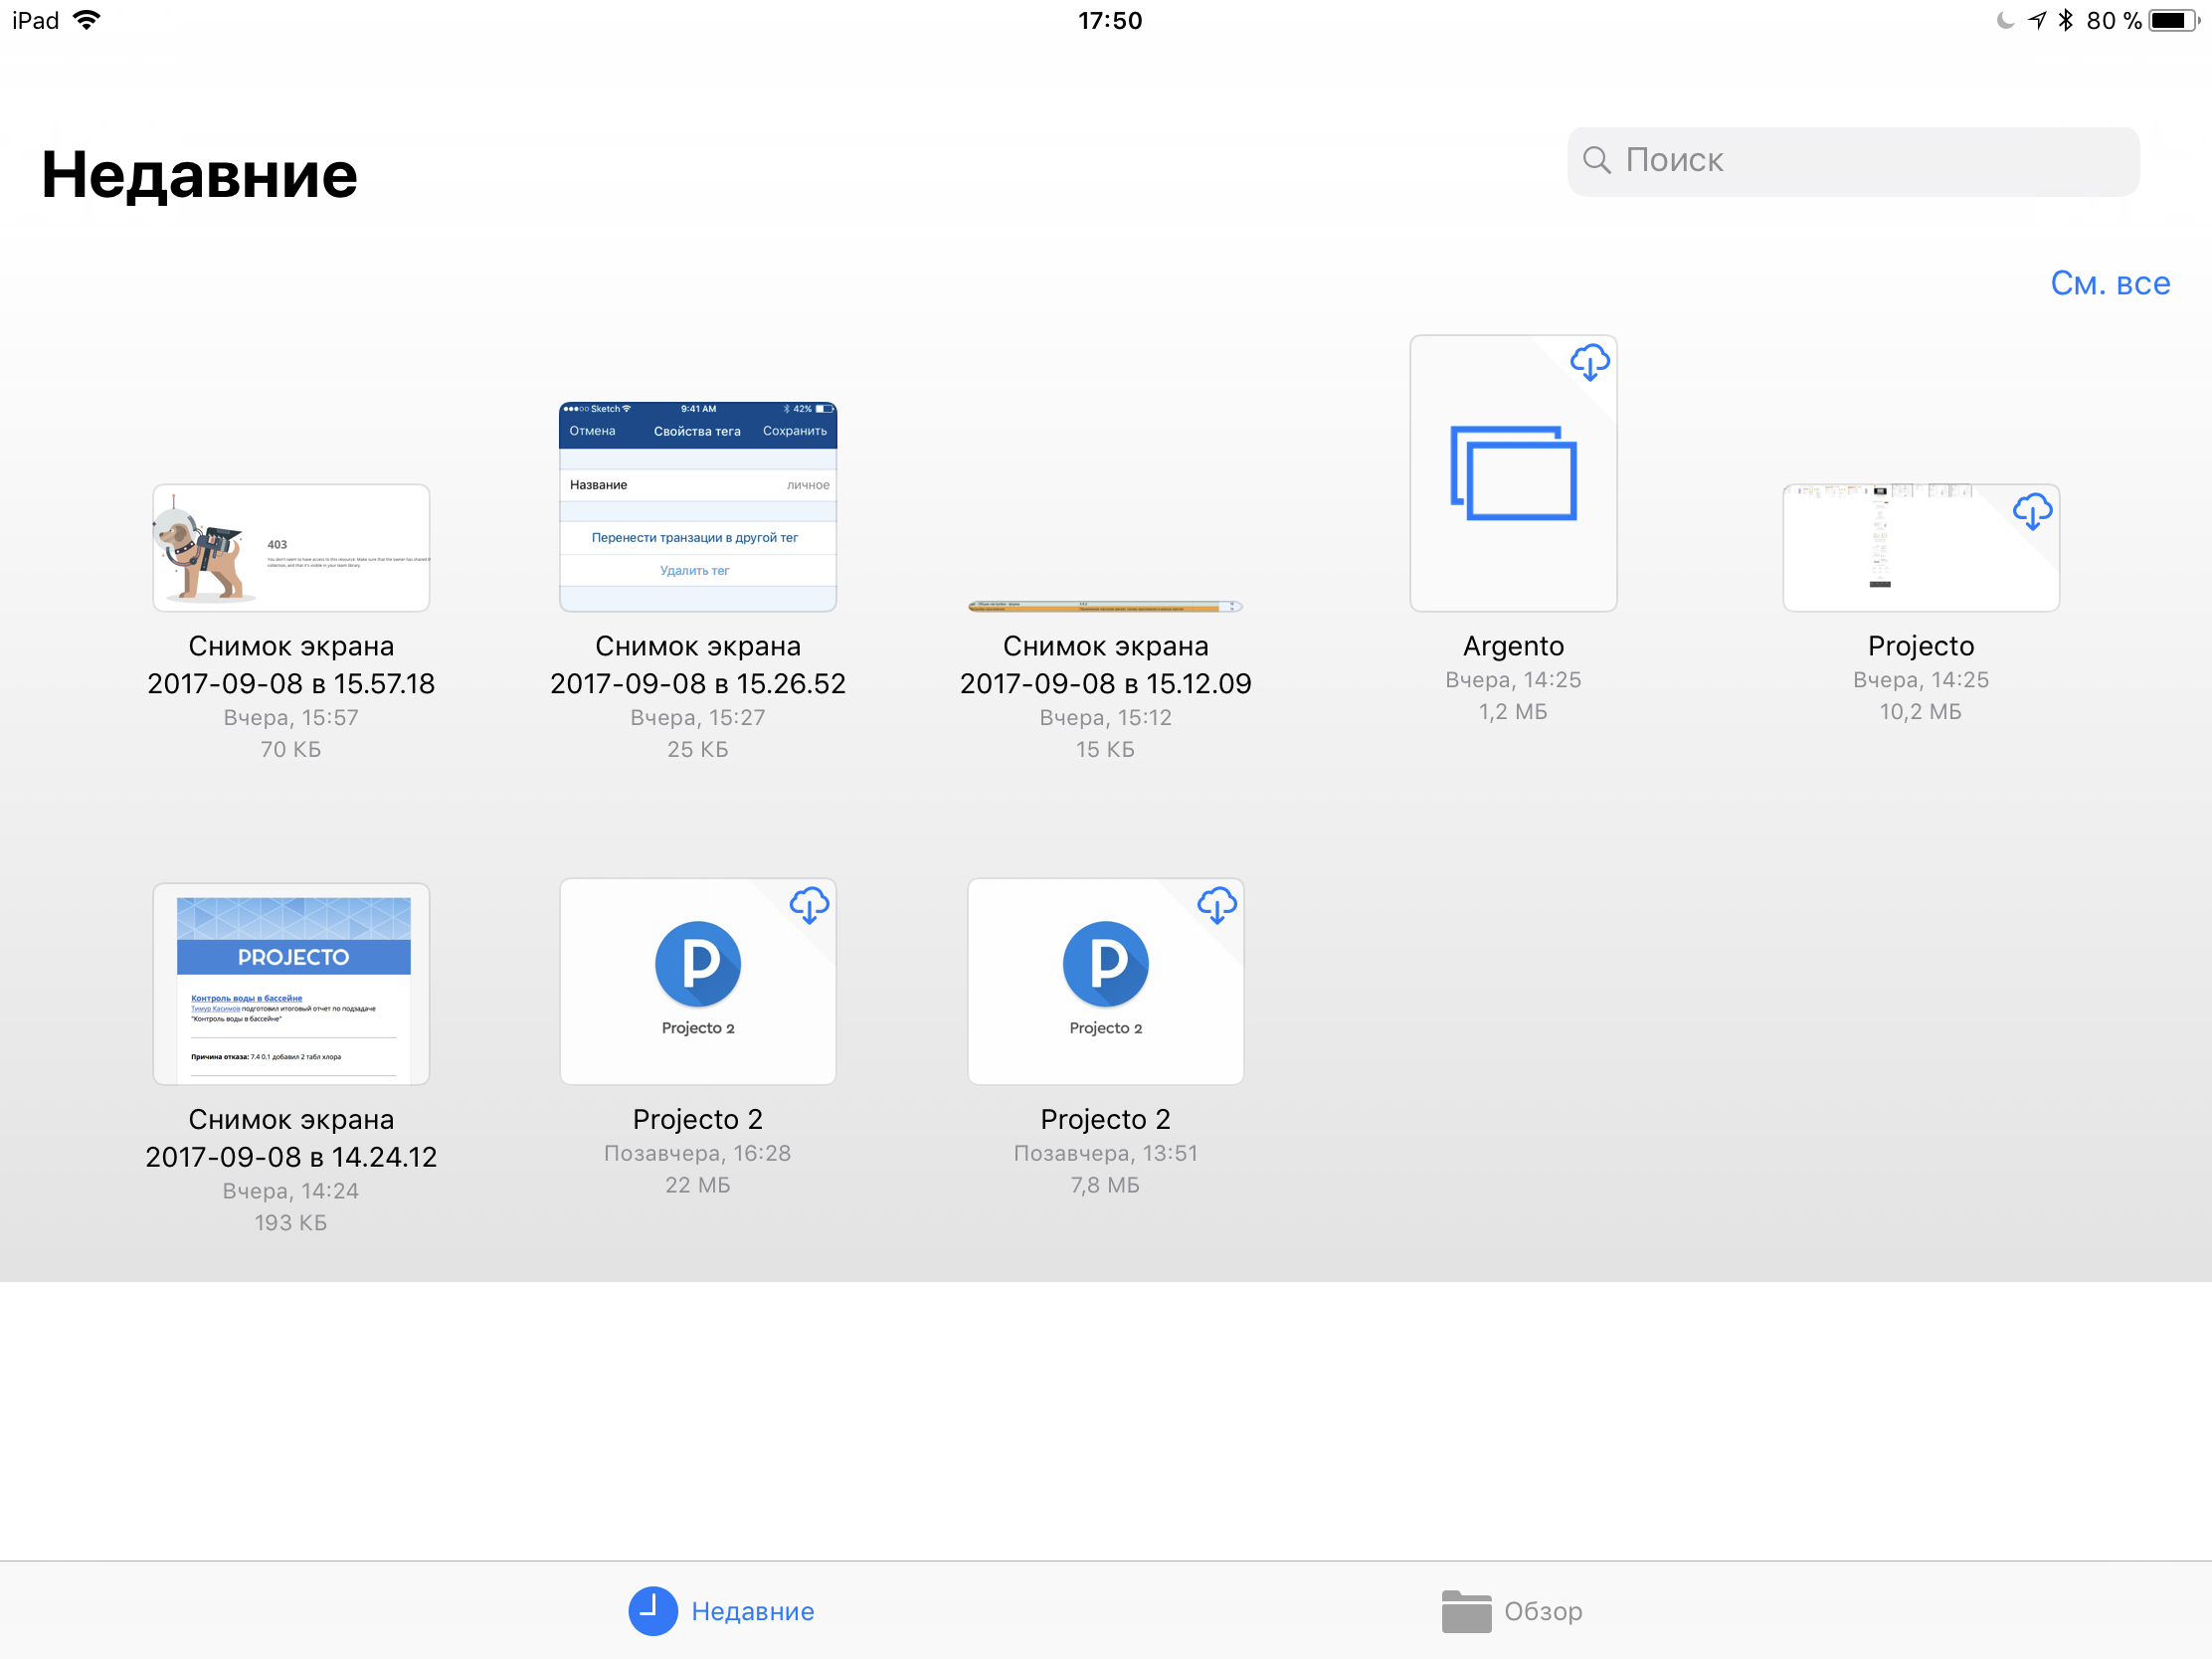Open screenshot 15.26.52 tag properties thumbnail

697,506
